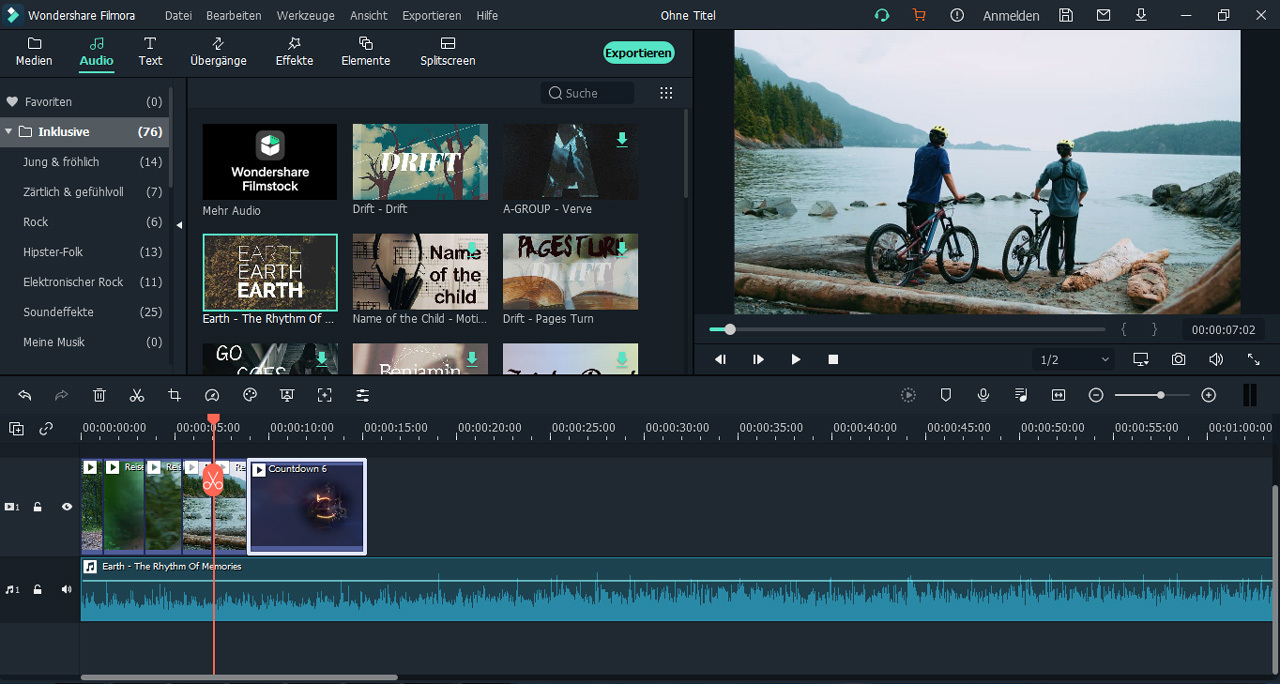Open the 1/2 preview quality dropdown
The height and width of the screenshot is (684, 1280).
[1074, 359]
